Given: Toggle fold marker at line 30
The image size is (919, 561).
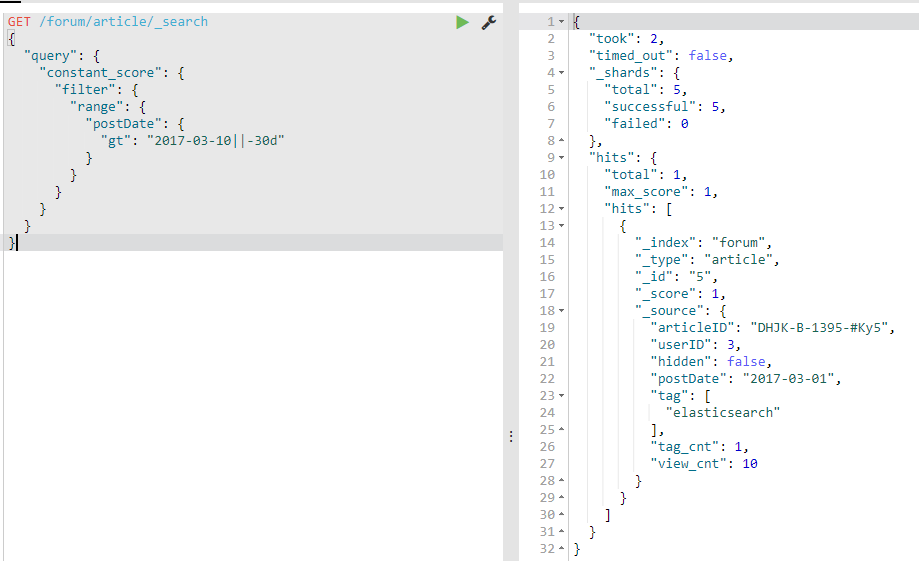Looking at the screenshot, I should (561, 515).
